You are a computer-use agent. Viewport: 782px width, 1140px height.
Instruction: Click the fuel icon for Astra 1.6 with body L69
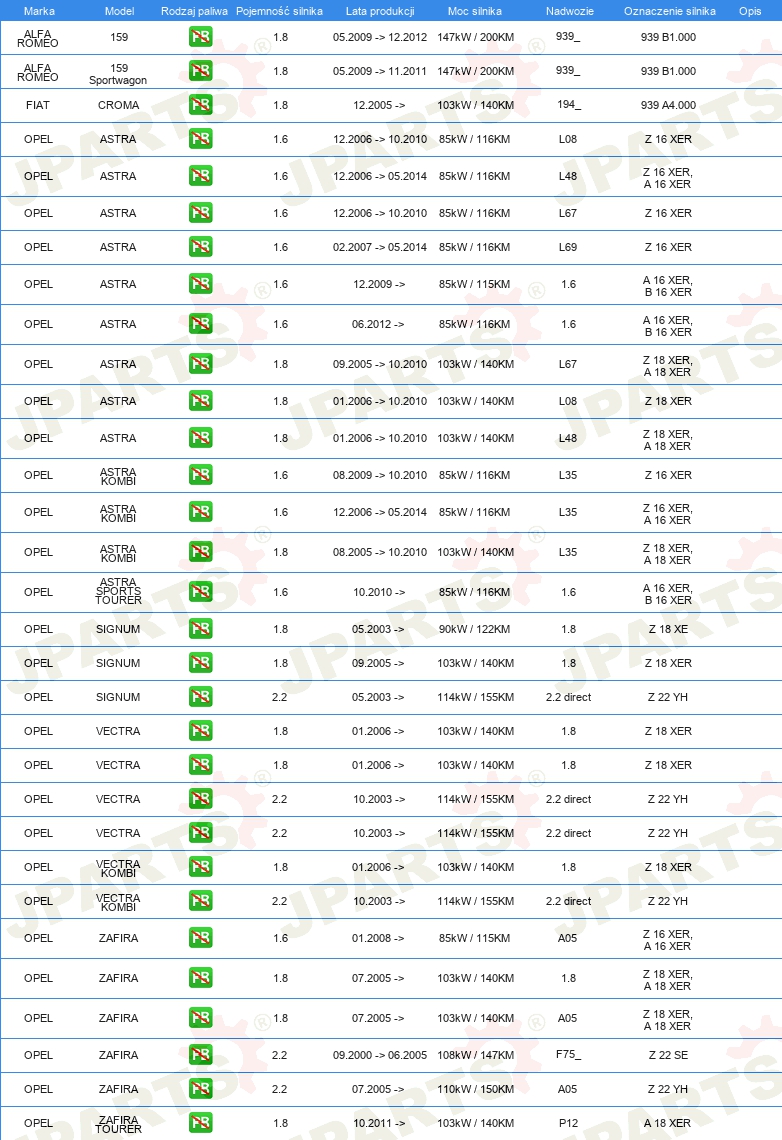coord(201,247)
